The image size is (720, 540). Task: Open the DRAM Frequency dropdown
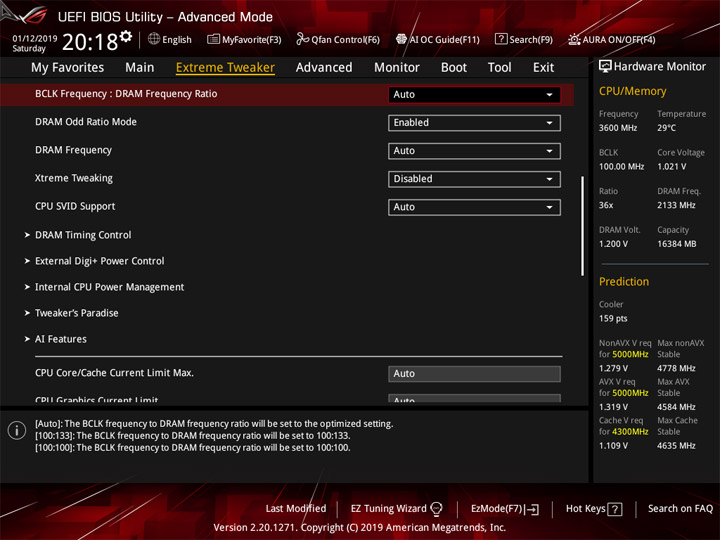click(x=474, y=151)
